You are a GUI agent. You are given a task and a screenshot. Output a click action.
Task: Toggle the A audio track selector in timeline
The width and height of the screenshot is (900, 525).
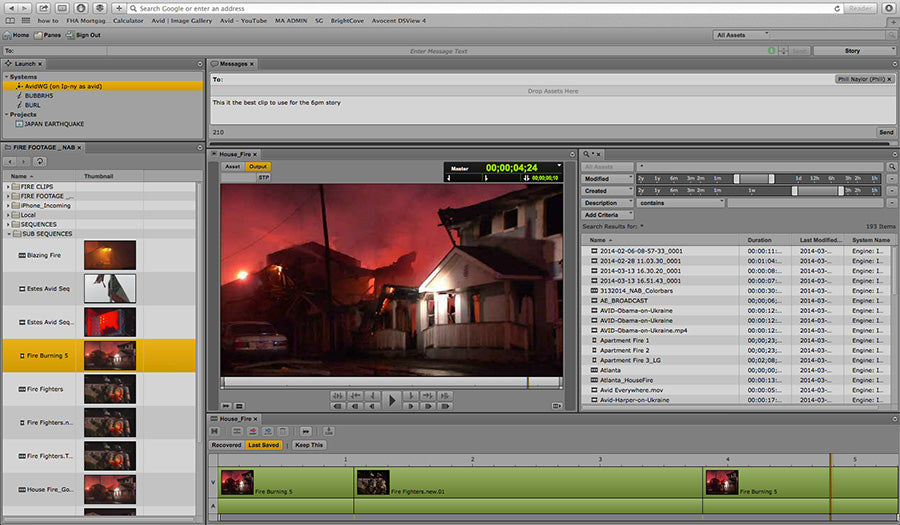[x=213, y=506]
